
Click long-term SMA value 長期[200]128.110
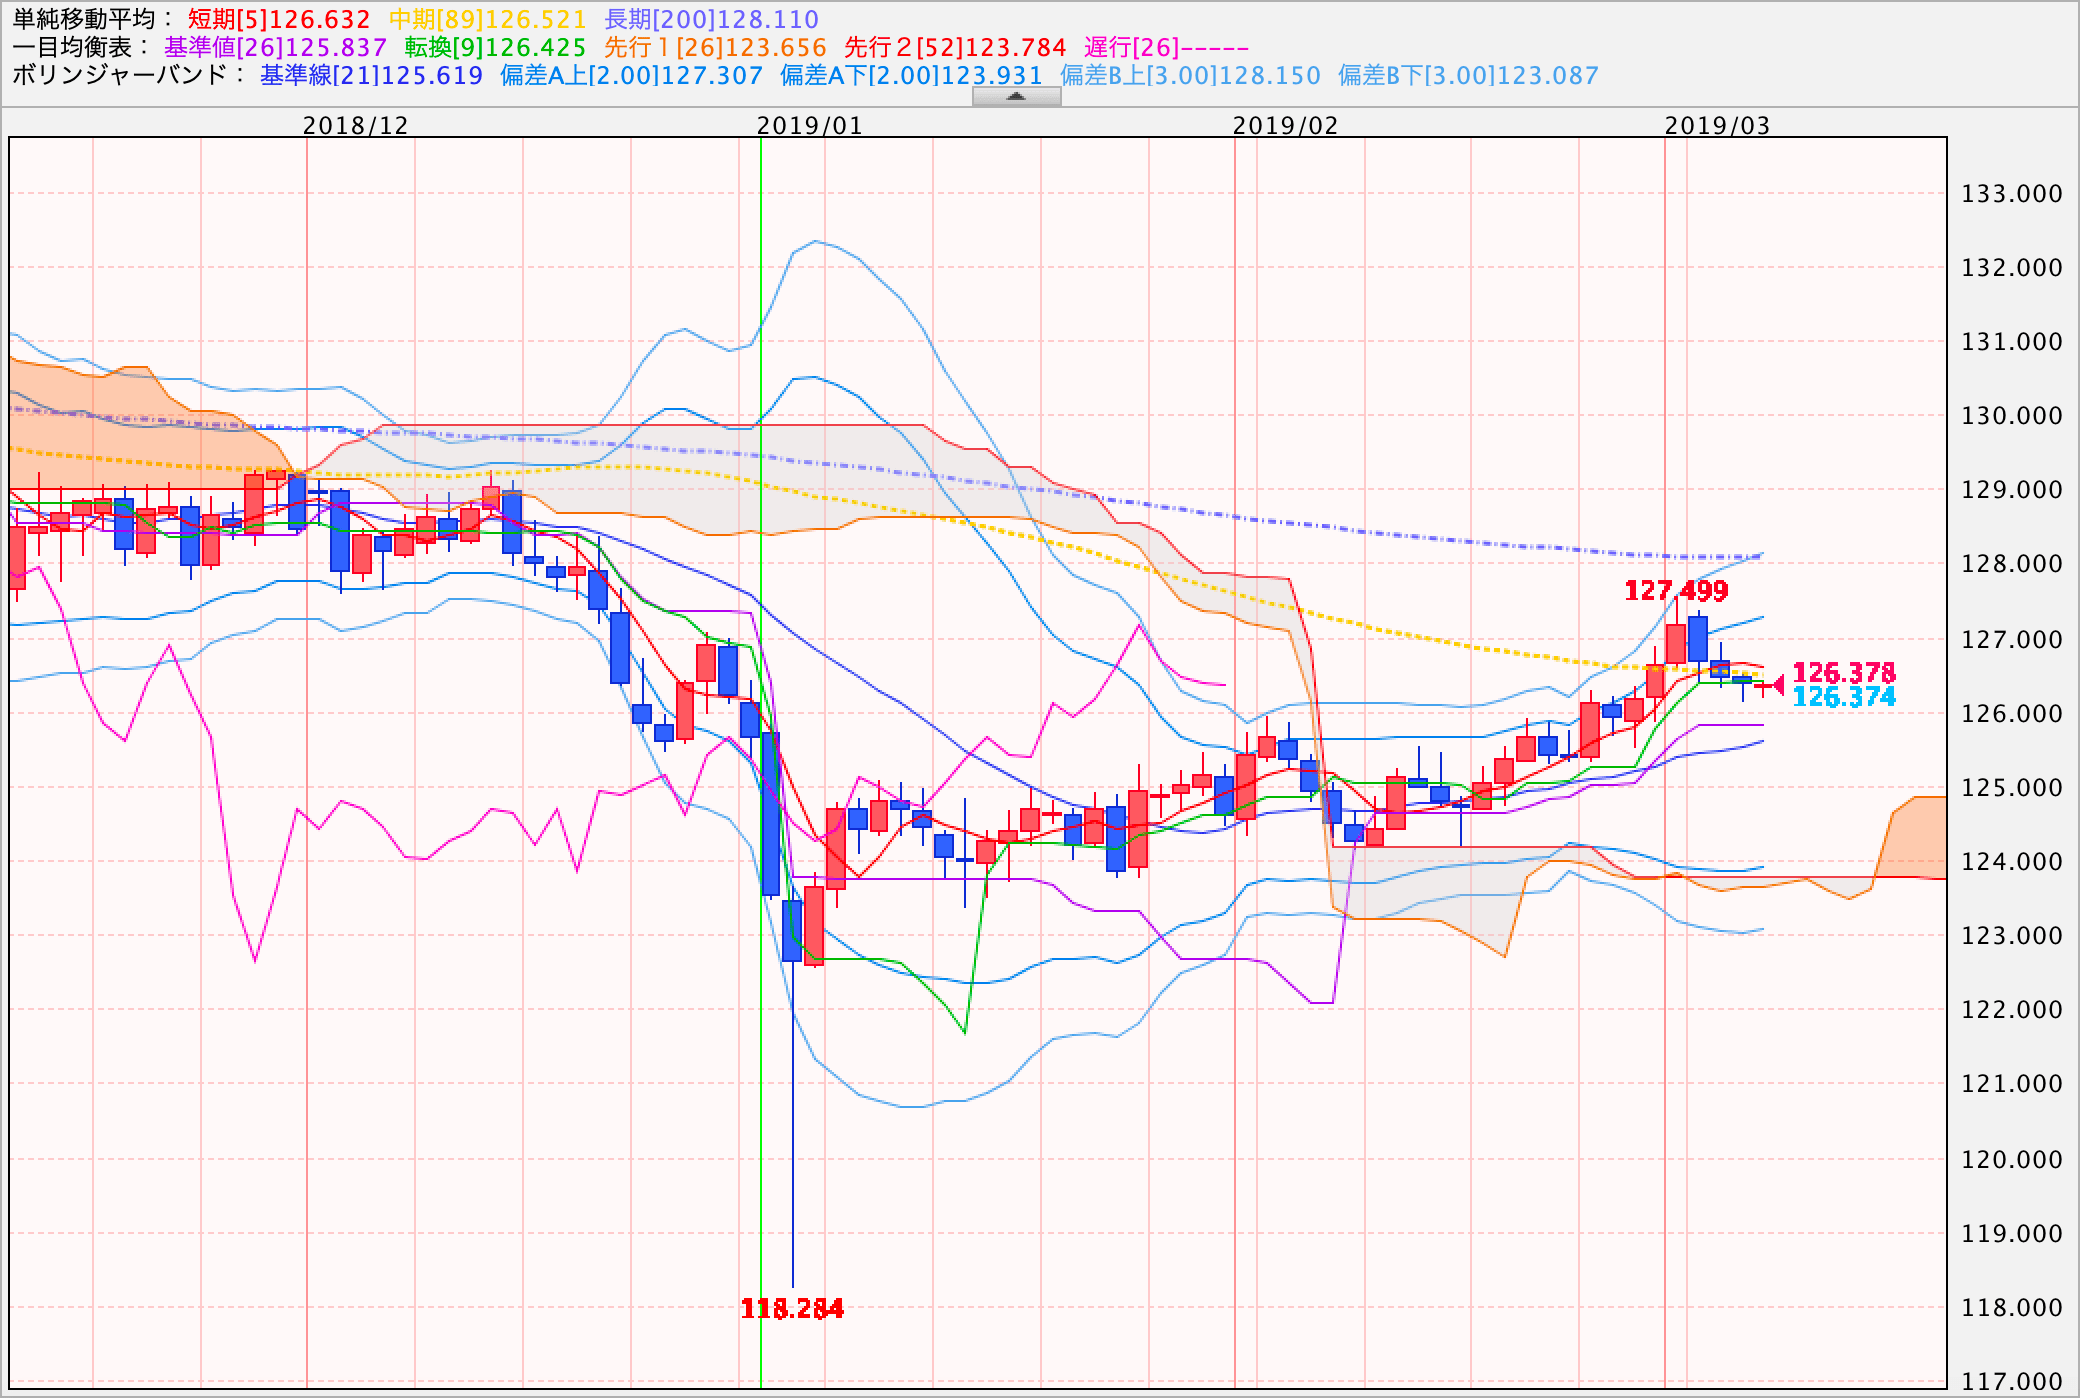[x=711, y=19]
